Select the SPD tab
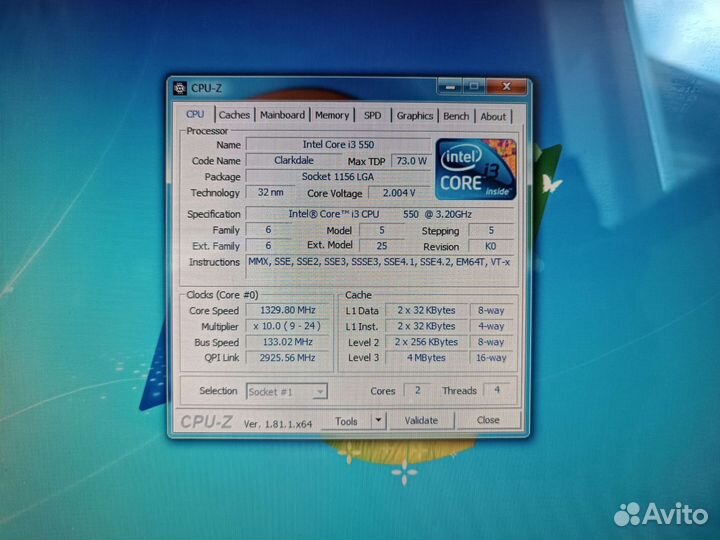Screen dimensions: 720x540 [372, 115]
